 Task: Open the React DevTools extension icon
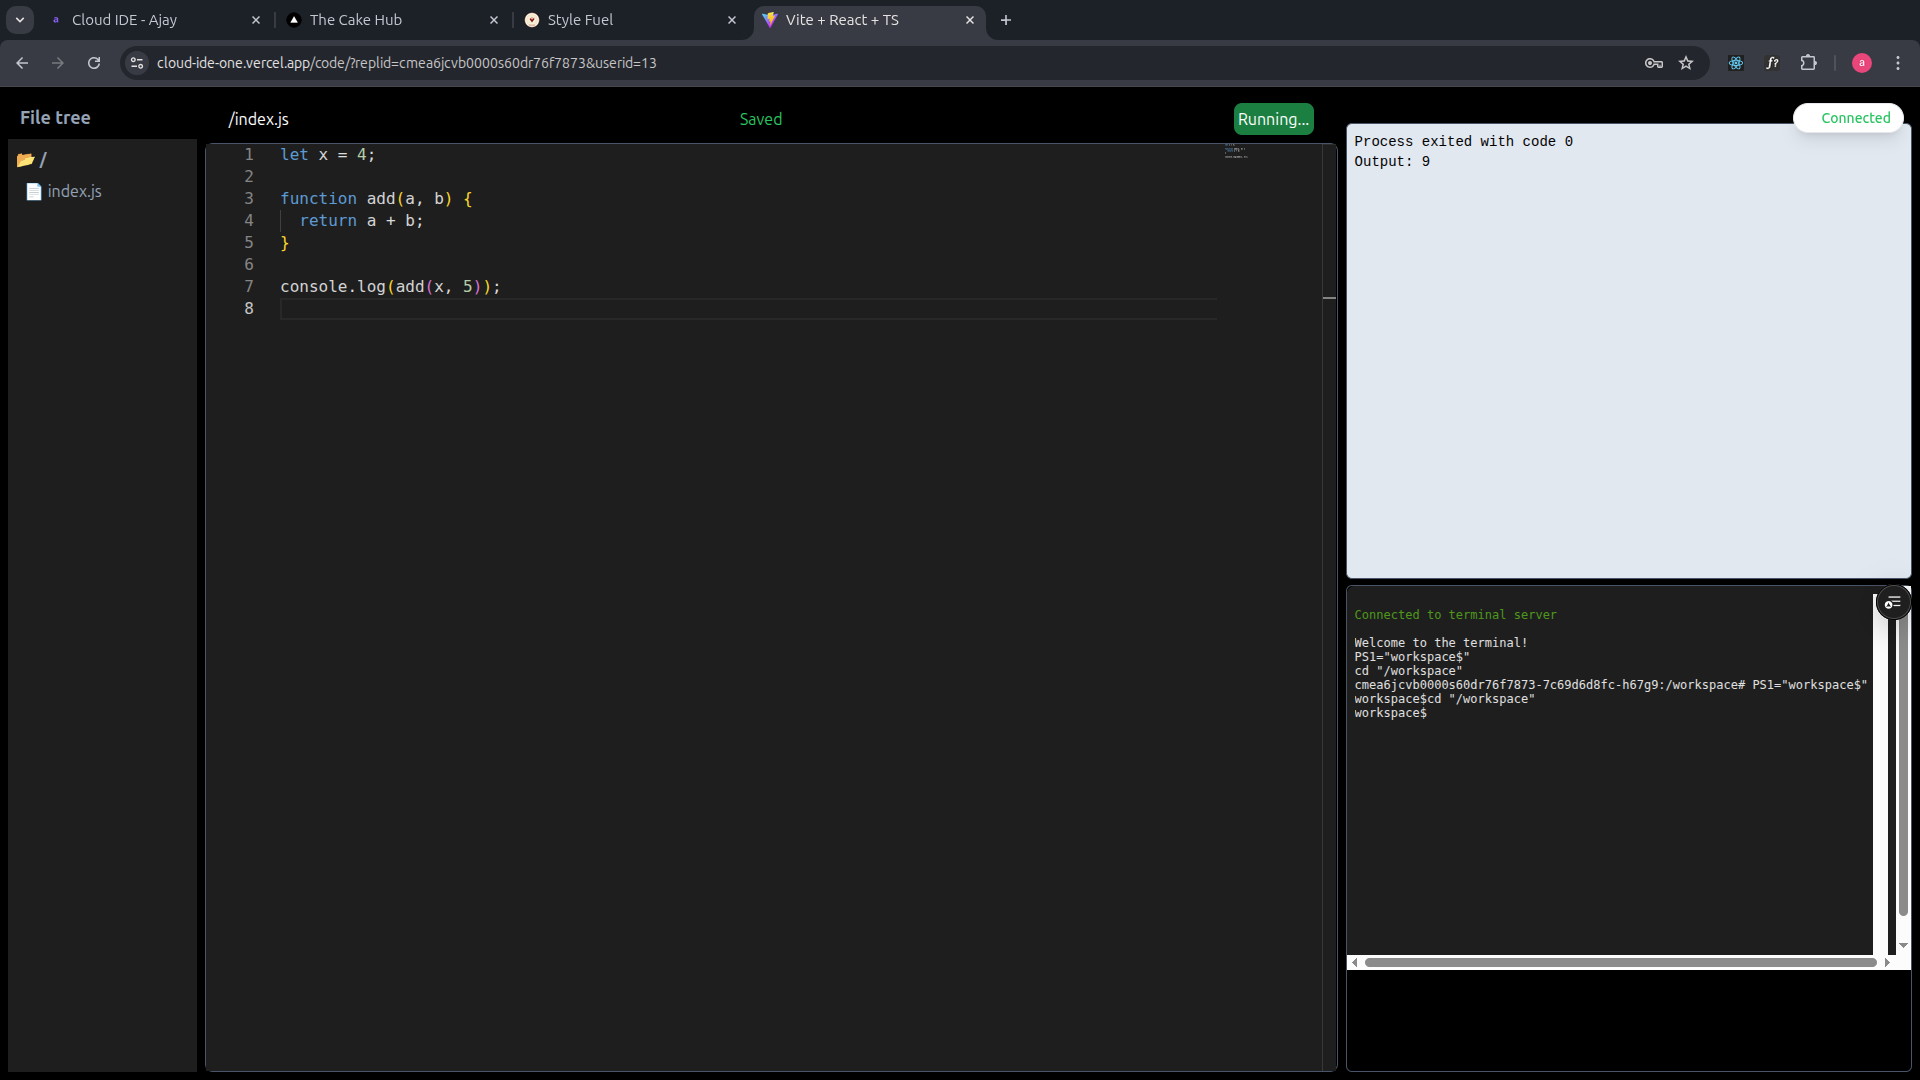click(1736, 63)
